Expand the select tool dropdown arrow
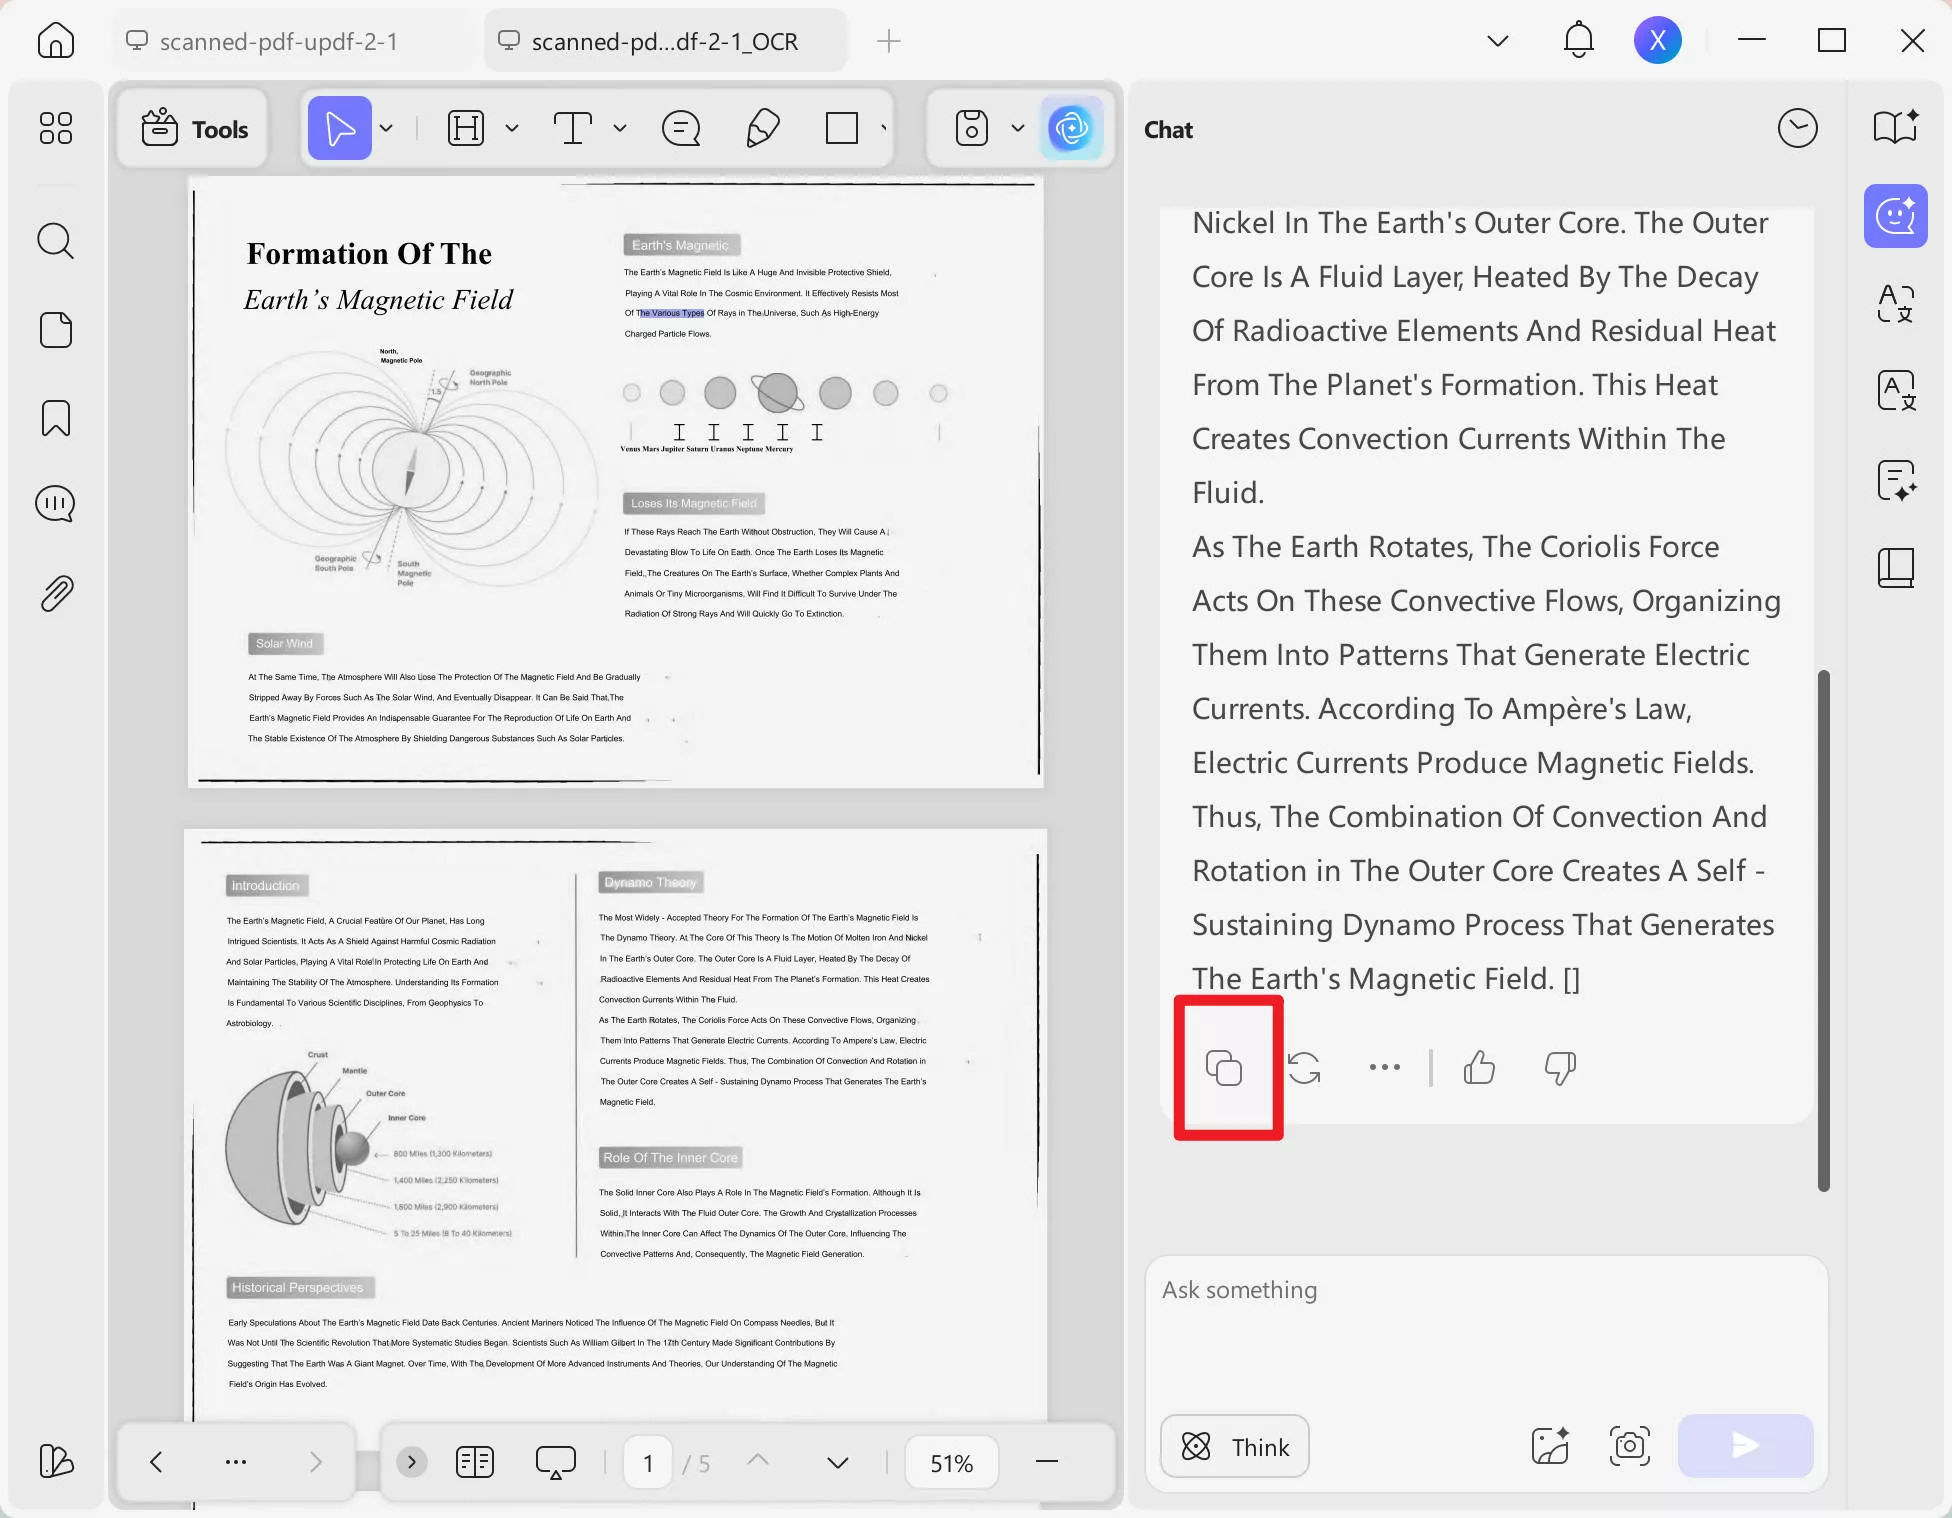This screenshot has width=1952, height=1518. 387,129
